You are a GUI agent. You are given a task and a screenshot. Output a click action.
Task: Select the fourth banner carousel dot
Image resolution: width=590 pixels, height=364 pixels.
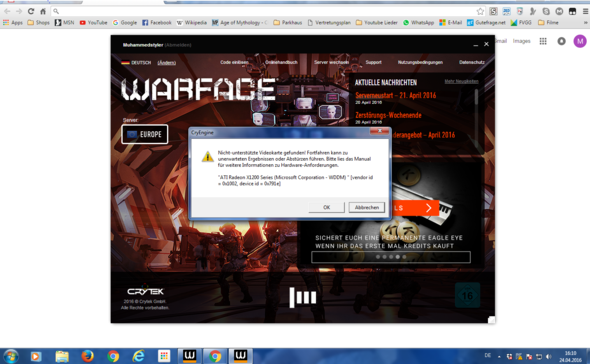coord(398,257)
